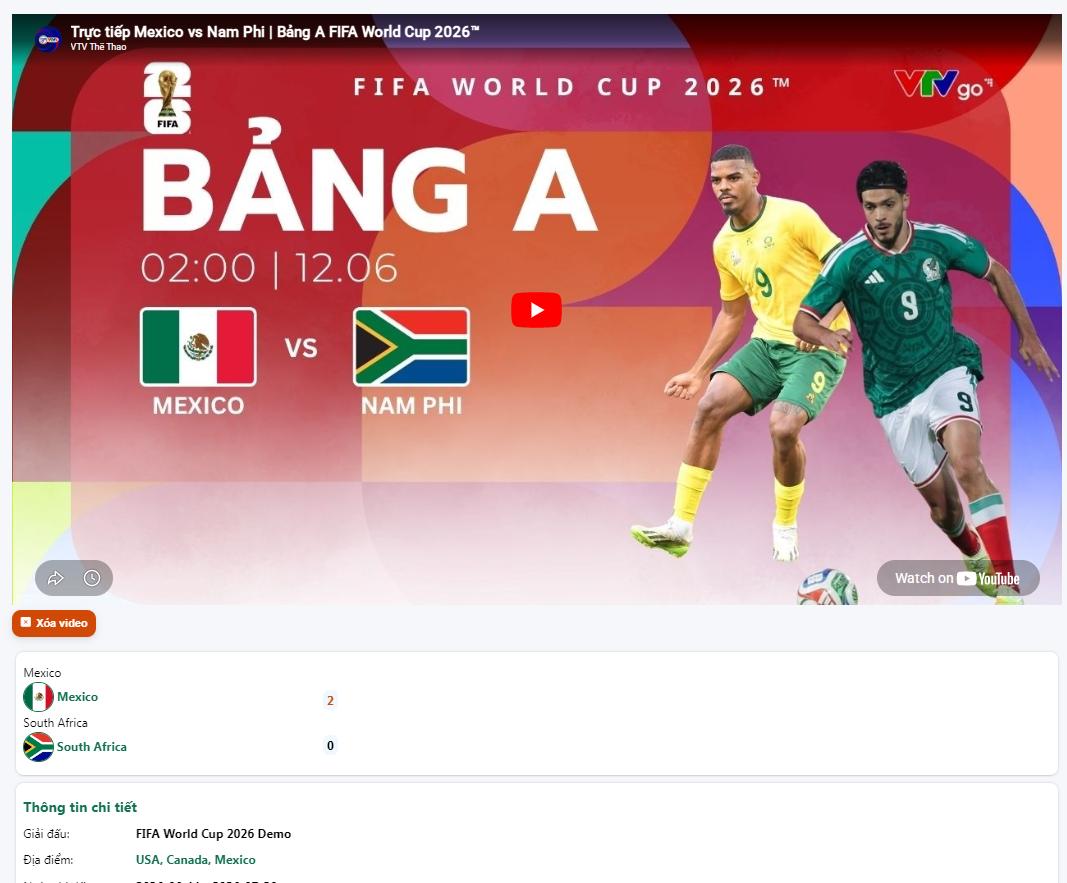Click the small round Mexico flag icon

[x=38, y=697]
